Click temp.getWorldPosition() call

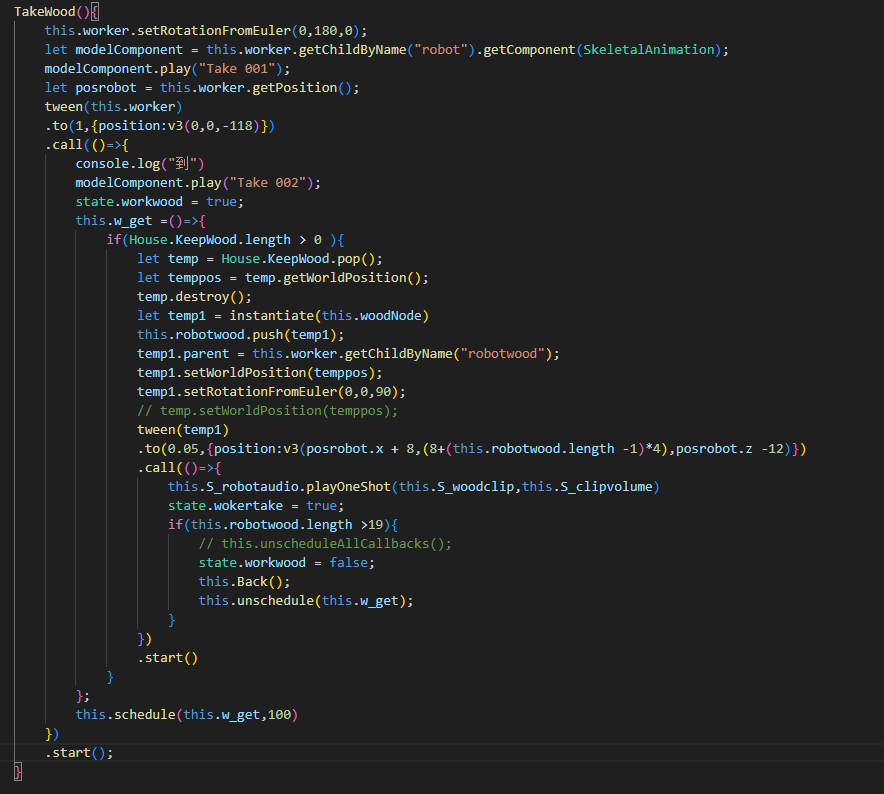pos(333,278)
